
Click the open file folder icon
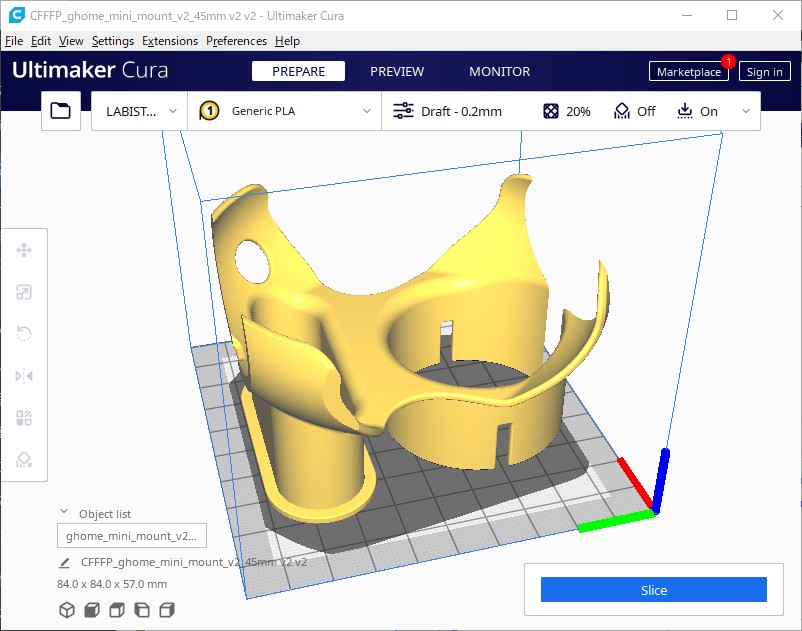click(61, 111)
